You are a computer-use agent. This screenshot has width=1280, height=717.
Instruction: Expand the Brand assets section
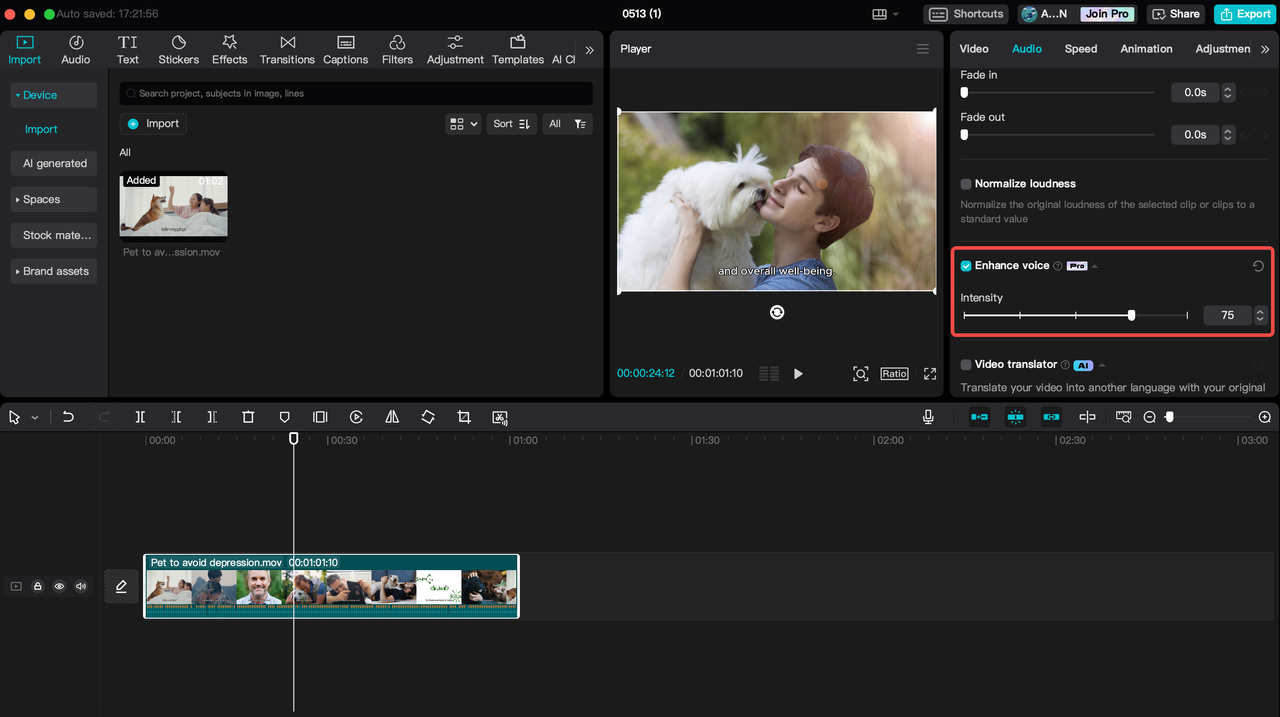(x=54, y=271)
